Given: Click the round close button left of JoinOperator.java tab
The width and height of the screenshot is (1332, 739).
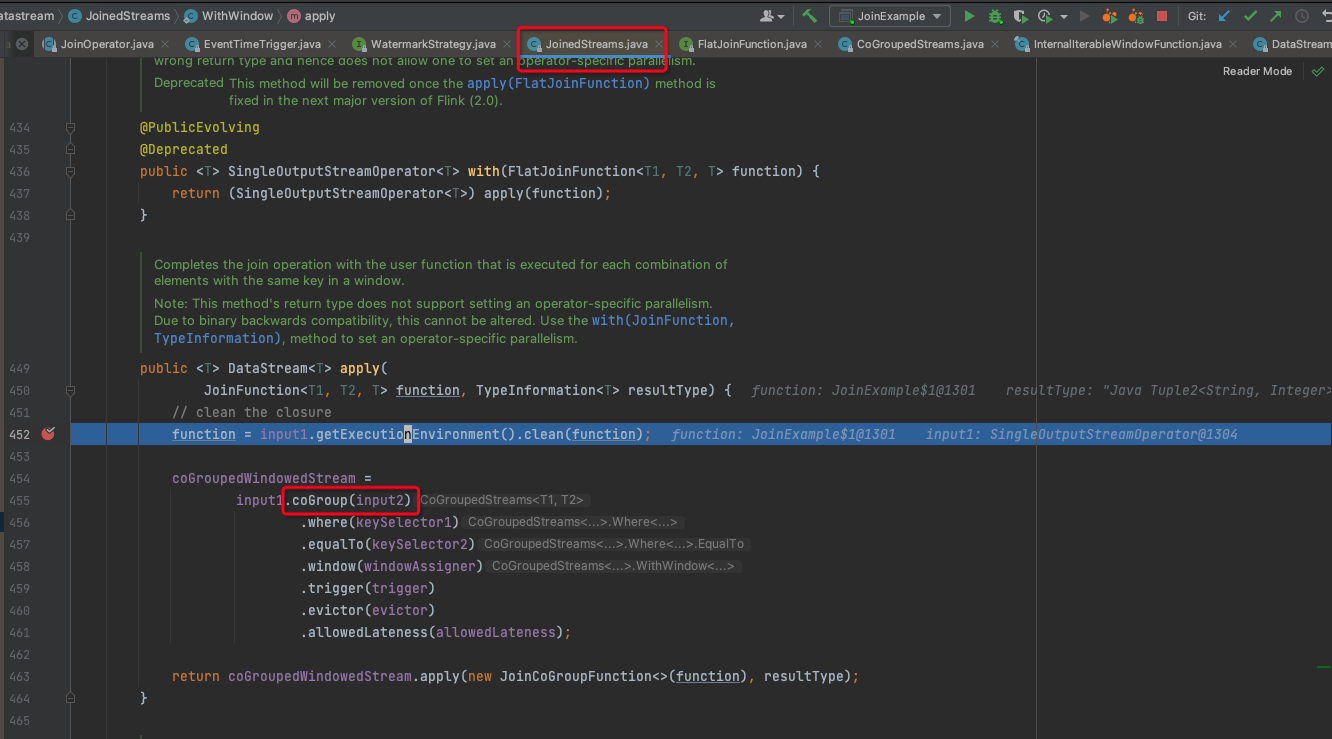Looking at the screenshot, I should pyautogui.click(x=21, y=45).
